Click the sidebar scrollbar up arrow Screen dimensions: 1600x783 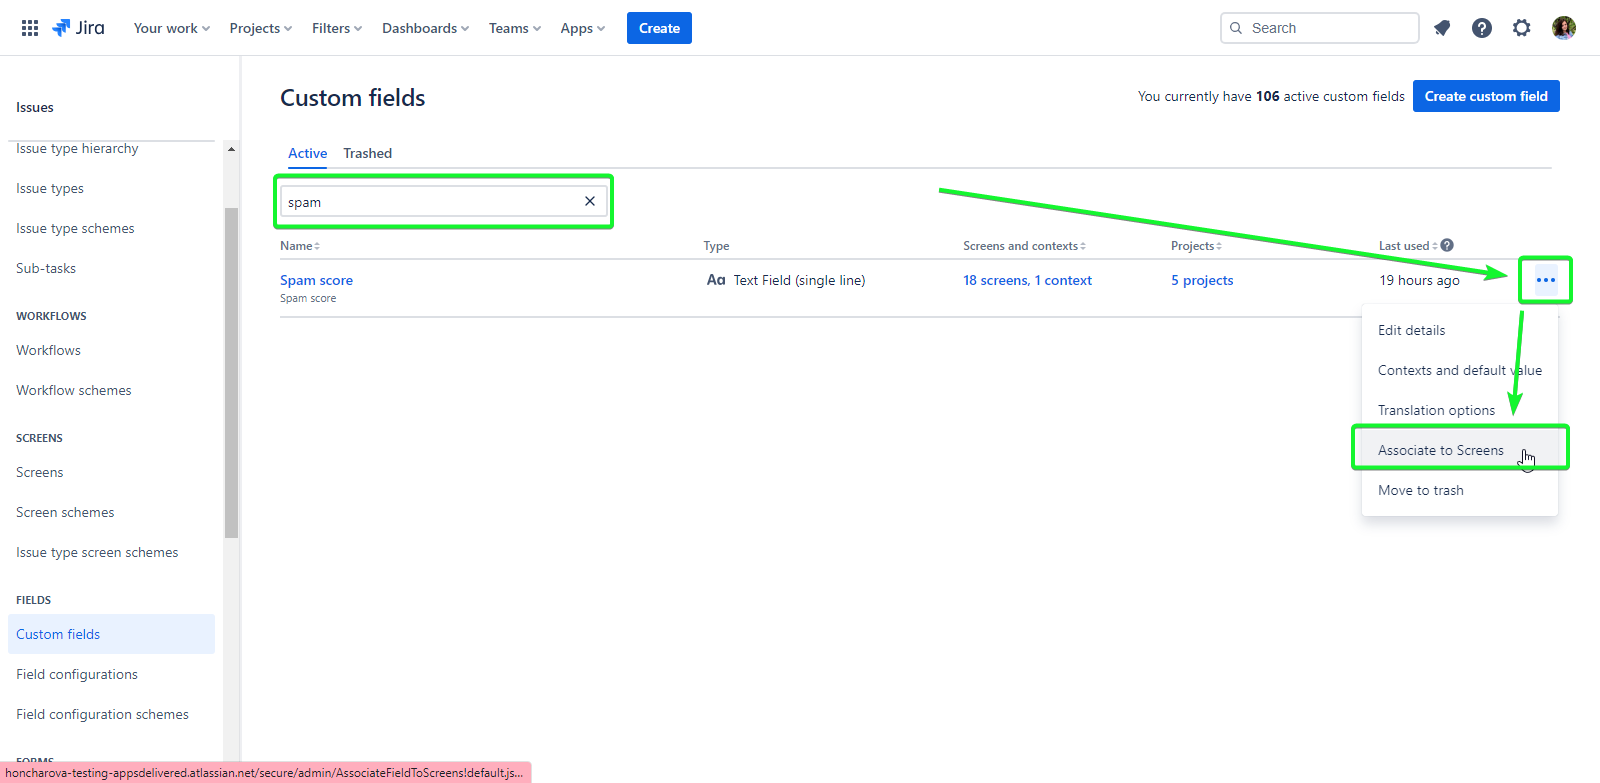coord(231,149)
